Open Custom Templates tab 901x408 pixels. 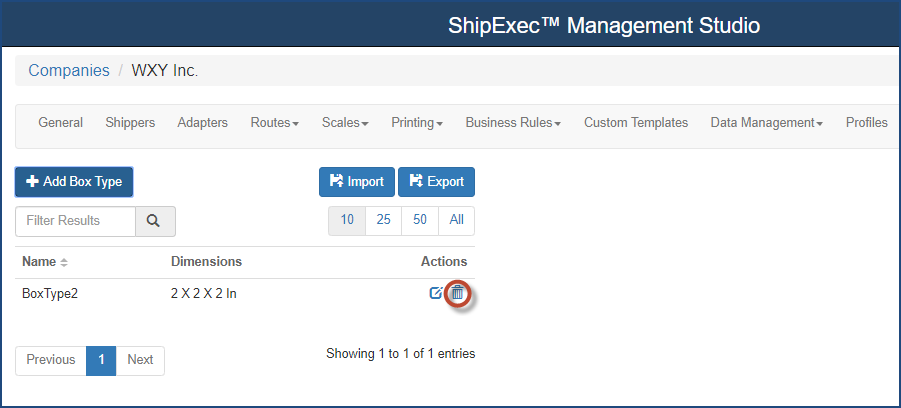(636, 122)
